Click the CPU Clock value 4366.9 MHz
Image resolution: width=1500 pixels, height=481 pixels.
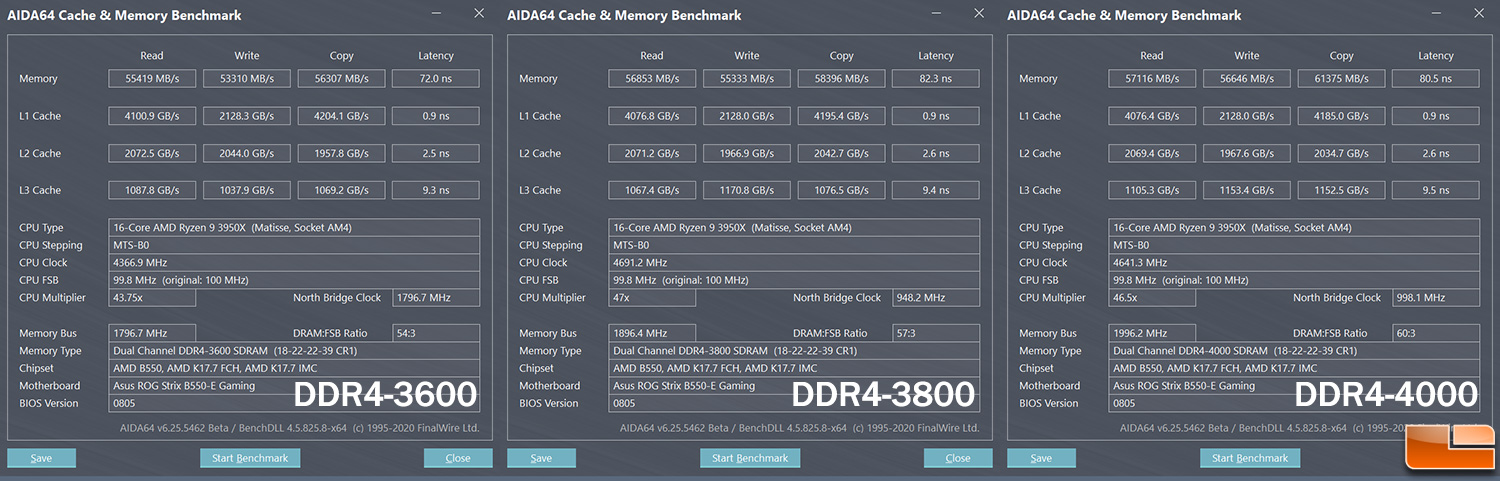(x=294, y=263)
